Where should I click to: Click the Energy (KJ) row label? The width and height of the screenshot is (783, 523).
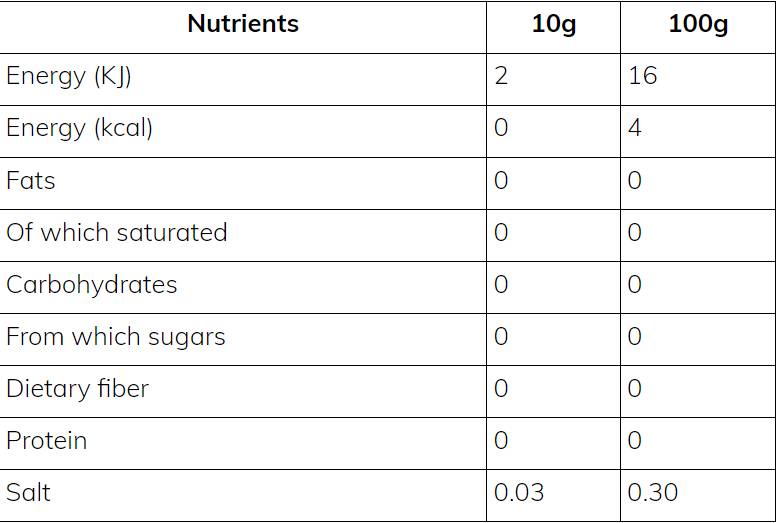[x=69, y=76]
